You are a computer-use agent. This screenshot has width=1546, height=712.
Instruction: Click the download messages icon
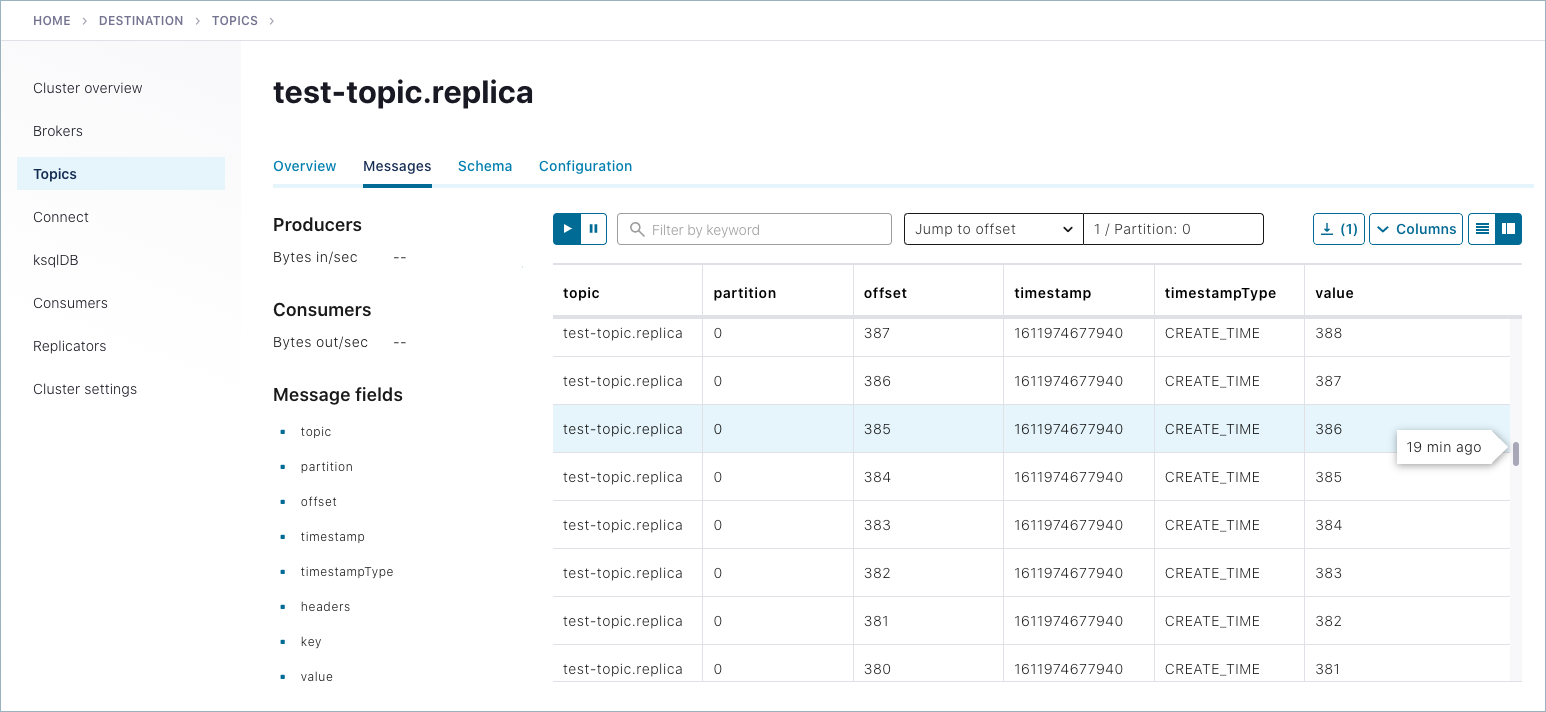click(1338, 229)
